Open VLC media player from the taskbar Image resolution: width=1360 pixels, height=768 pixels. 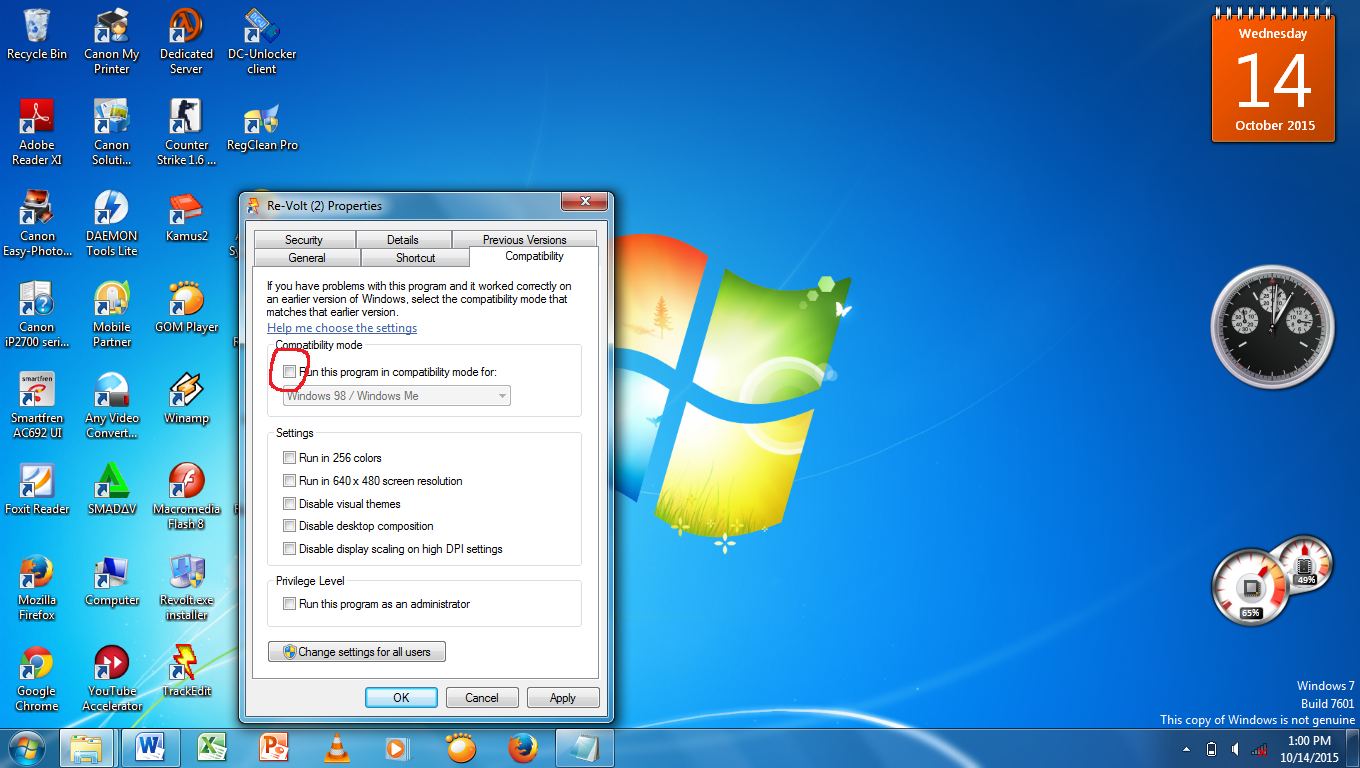337,748
